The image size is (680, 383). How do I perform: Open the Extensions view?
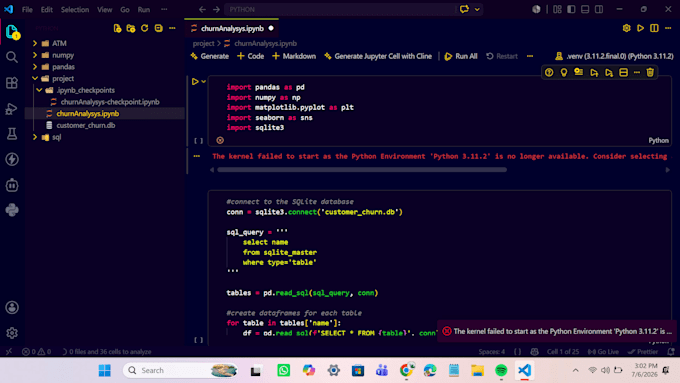tap(12, 82)
